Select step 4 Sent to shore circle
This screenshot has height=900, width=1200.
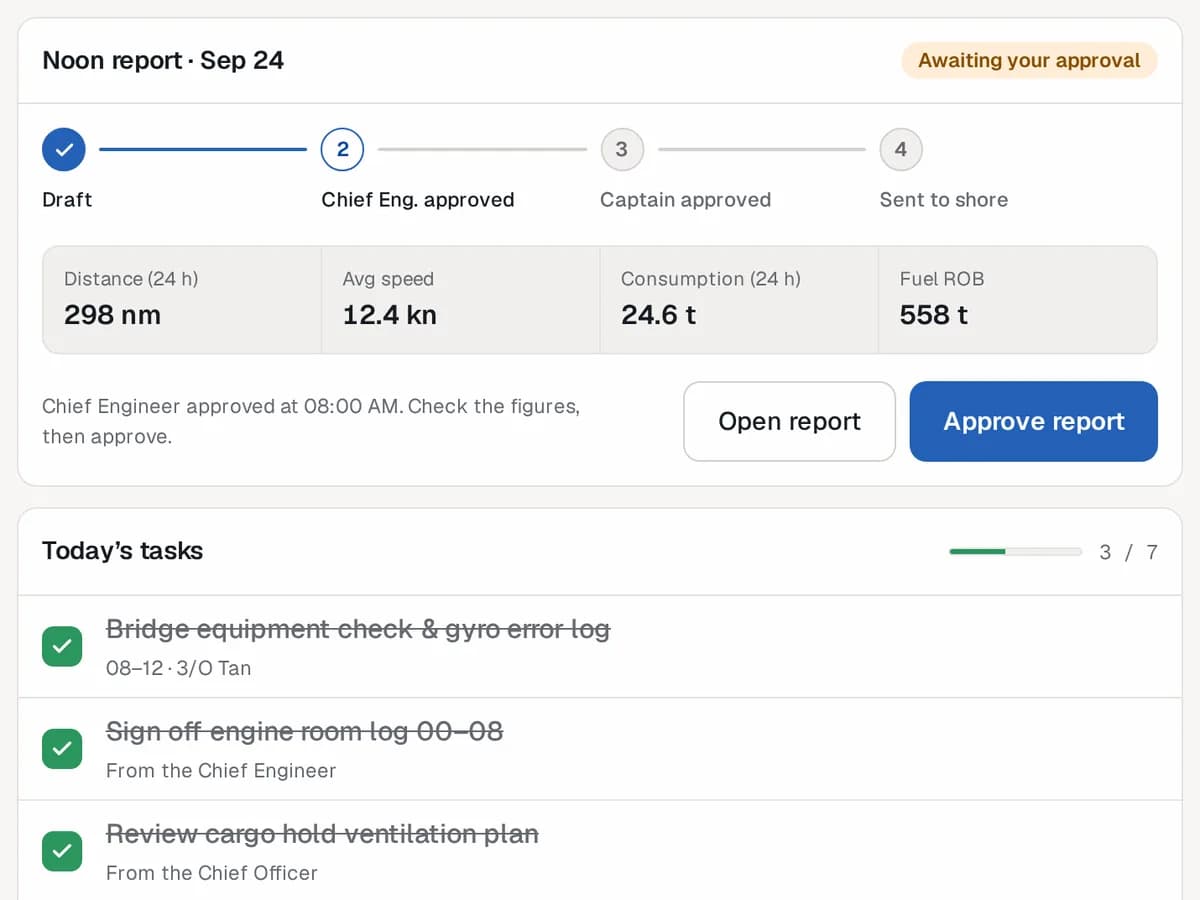900,150
